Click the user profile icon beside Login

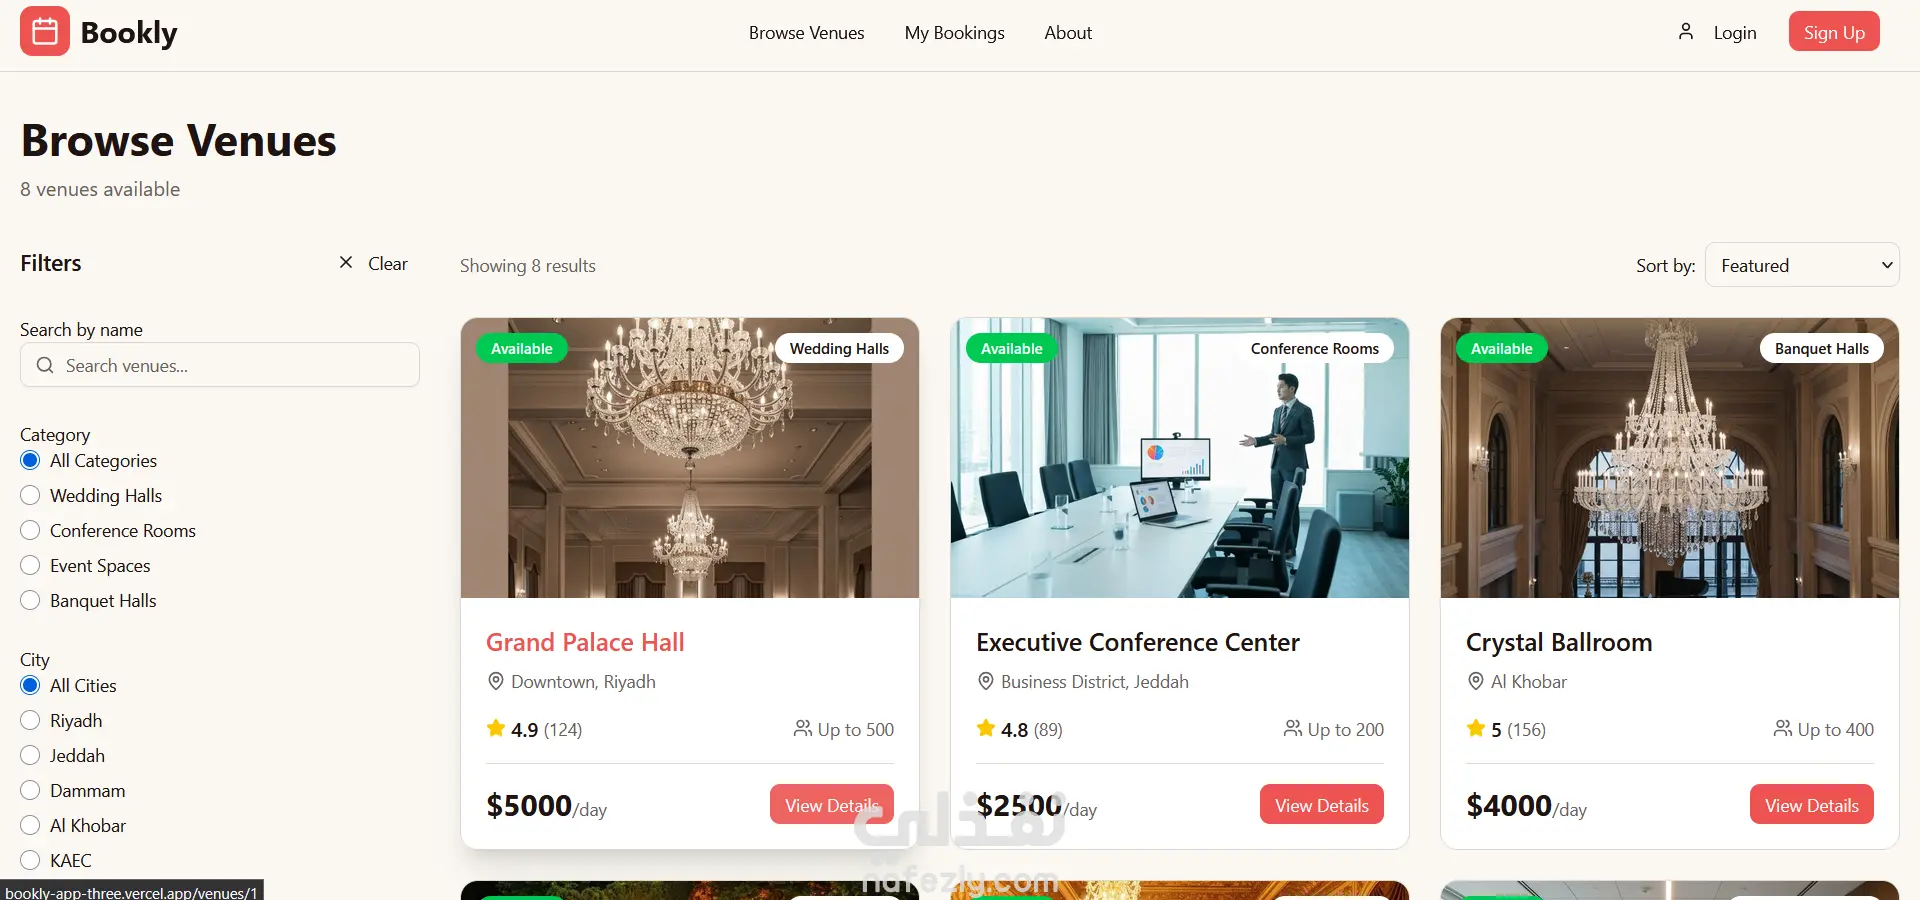1686,32
